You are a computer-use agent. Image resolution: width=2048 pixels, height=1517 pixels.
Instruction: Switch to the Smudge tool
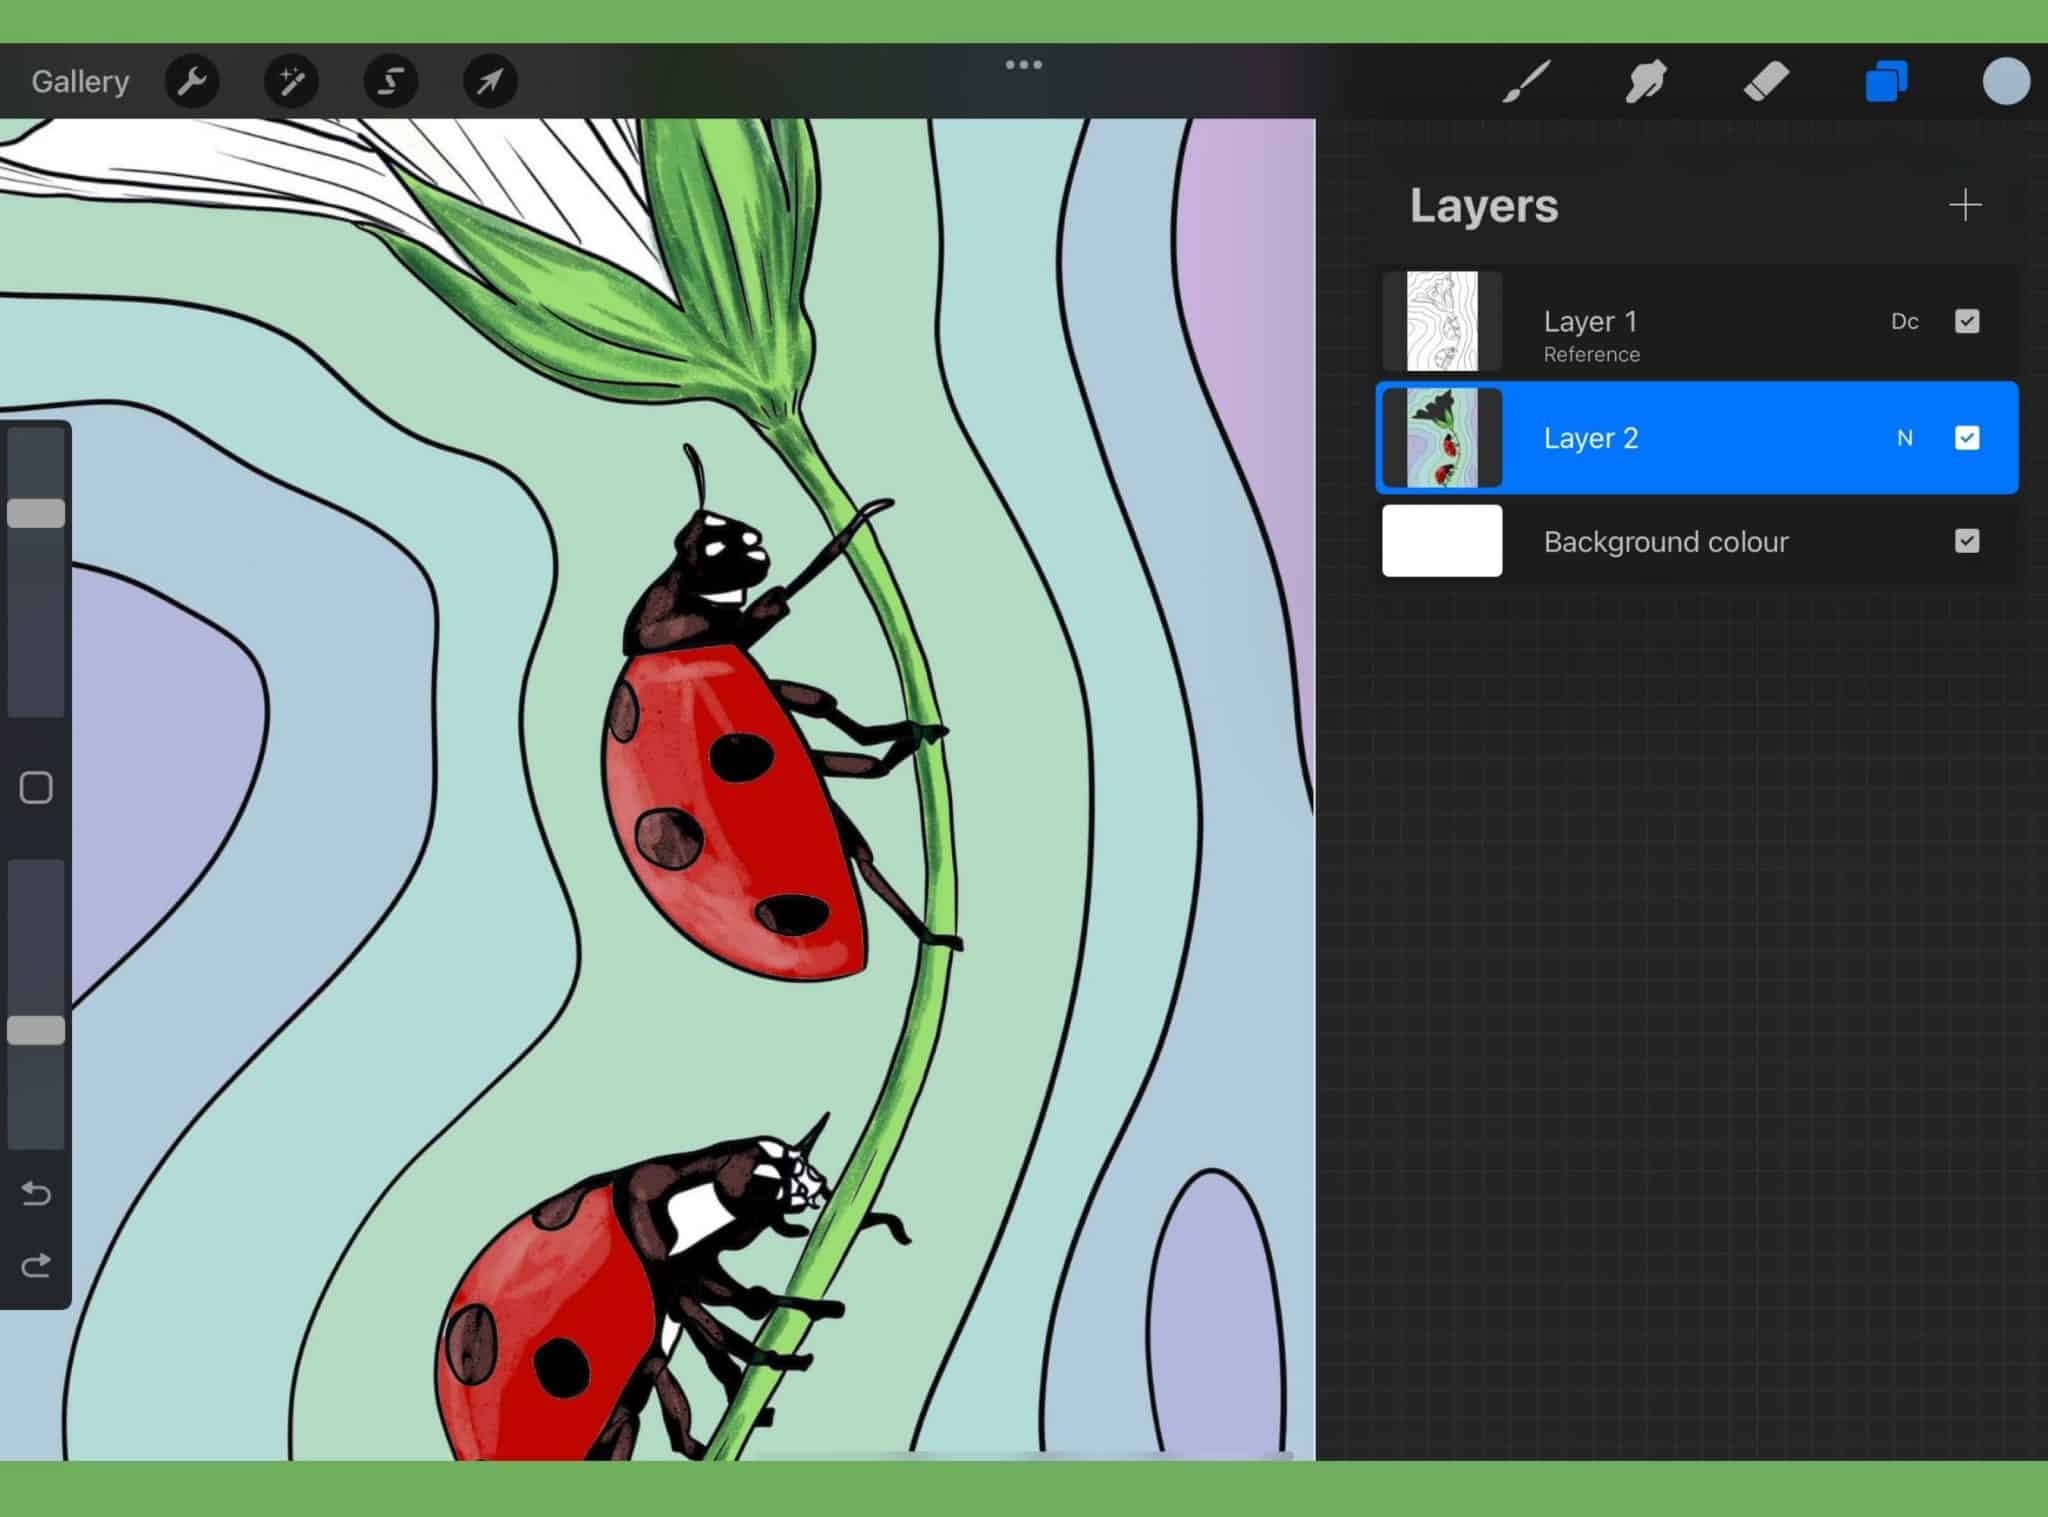[1646, 81]
